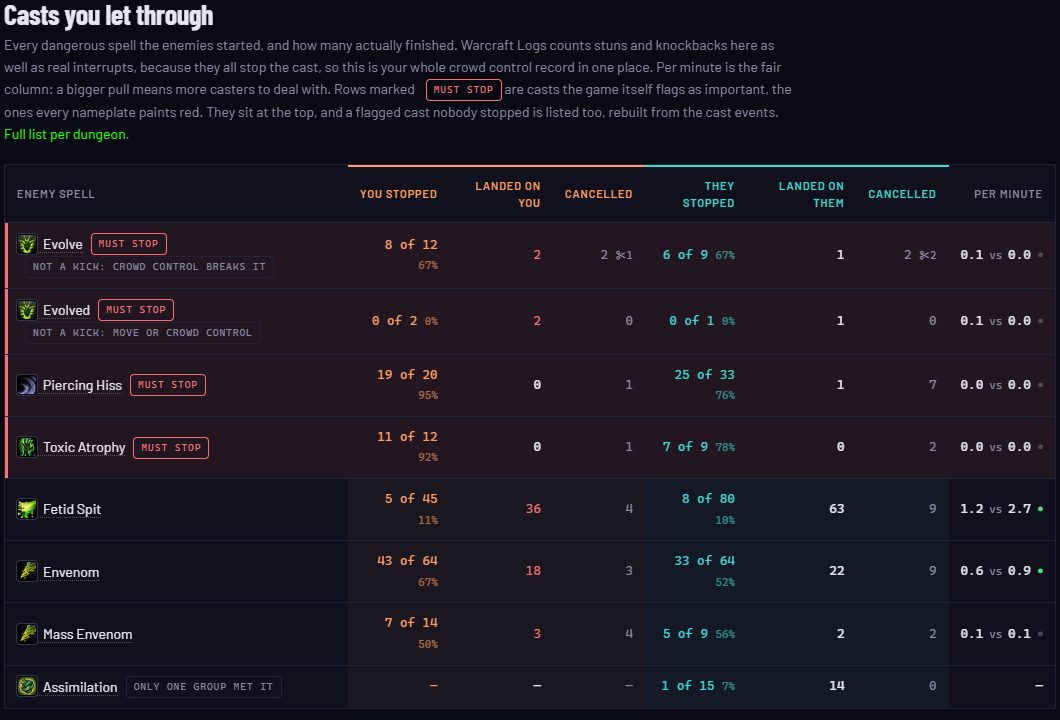
Task: Click the MUST STOP badge in the description
Action: [x=463, y=90]
